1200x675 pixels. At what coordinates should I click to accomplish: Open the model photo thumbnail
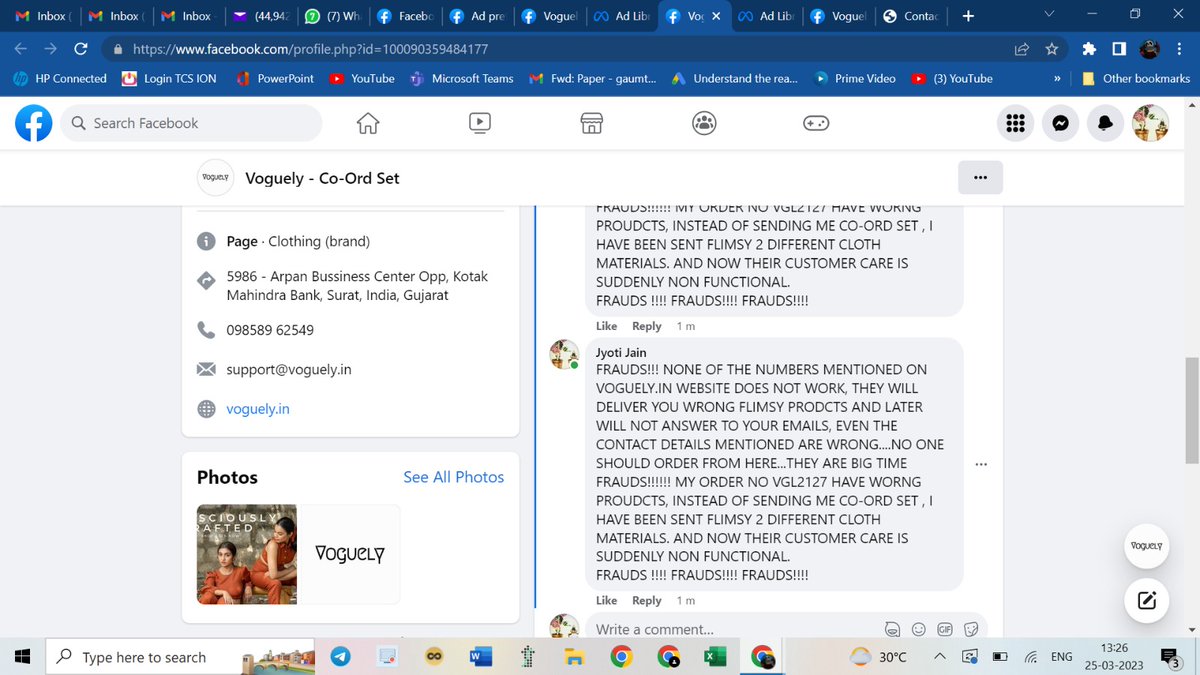(x=247, y=554)
